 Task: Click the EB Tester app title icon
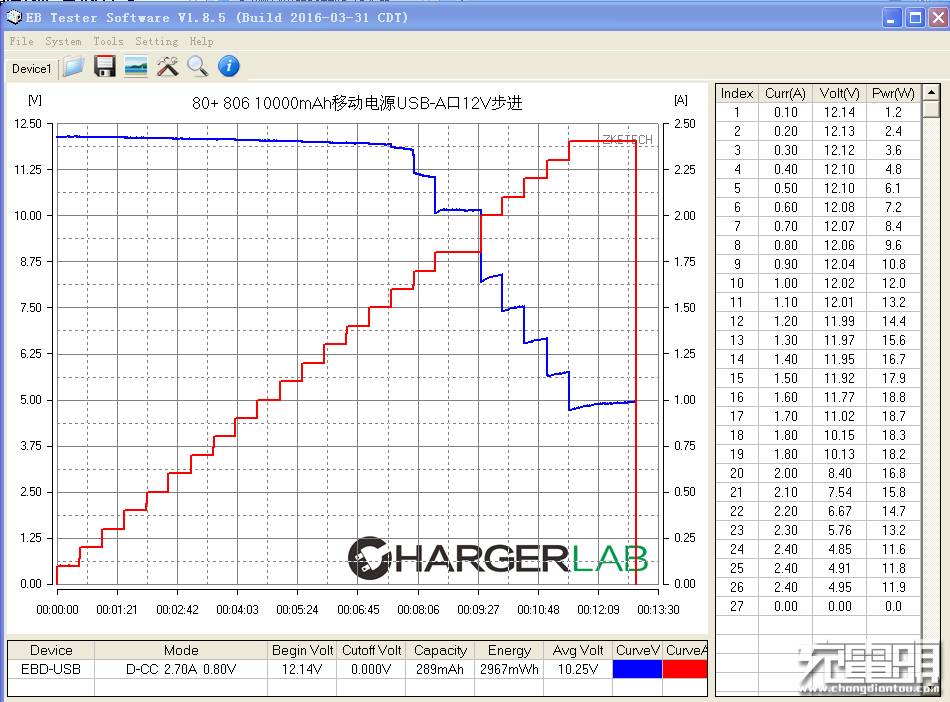point(14,17)
